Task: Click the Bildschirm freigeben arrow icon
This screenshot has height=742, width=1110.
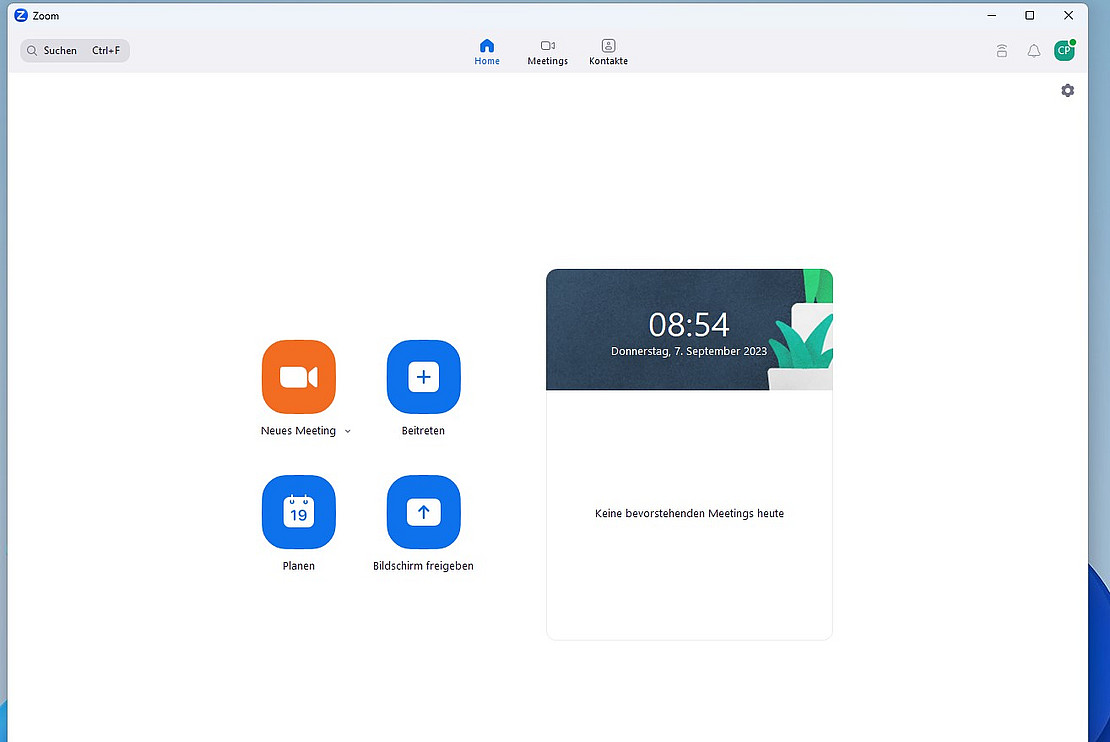Action: click(423, 512)
